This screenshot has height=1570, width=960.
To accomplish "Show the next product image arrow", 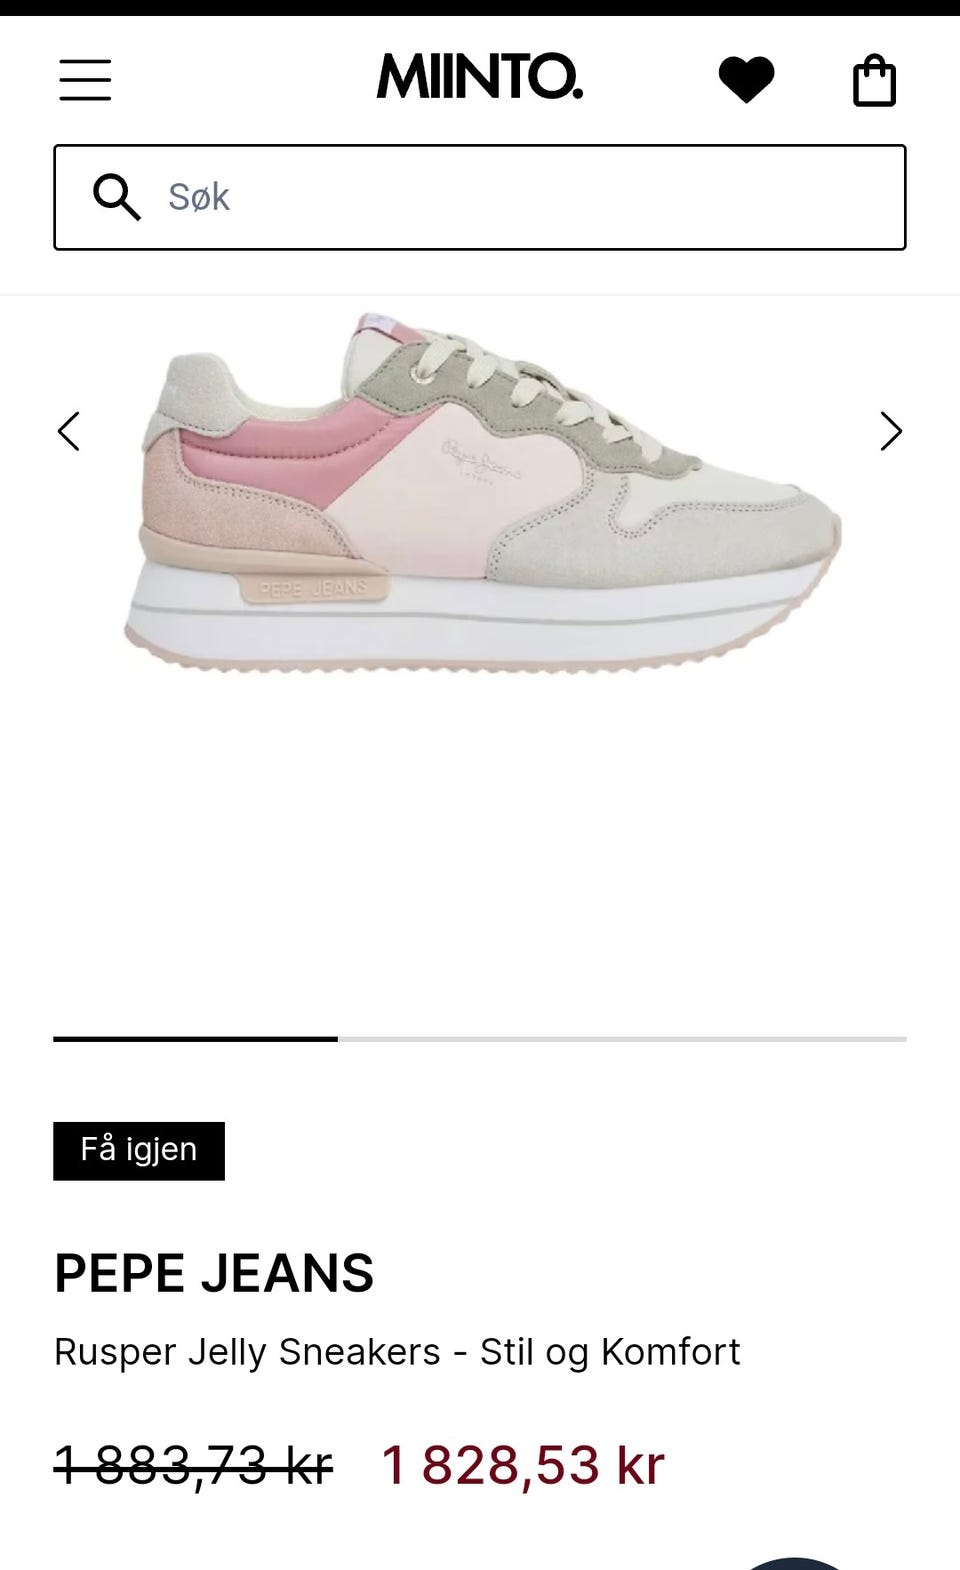I will tap(891, 431).
